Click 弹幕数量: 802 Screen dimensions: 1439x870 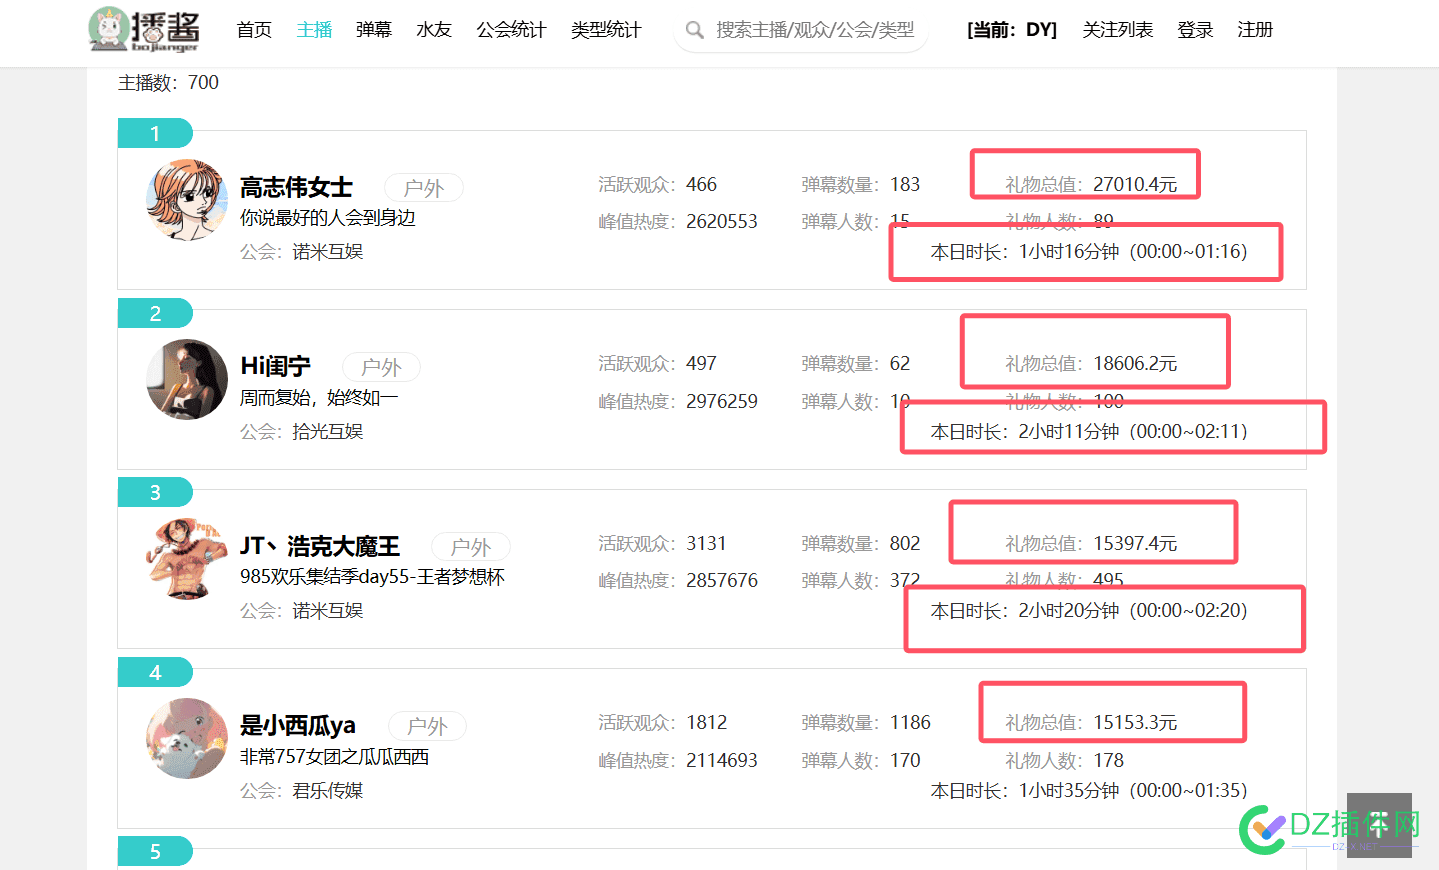(861, 544)
